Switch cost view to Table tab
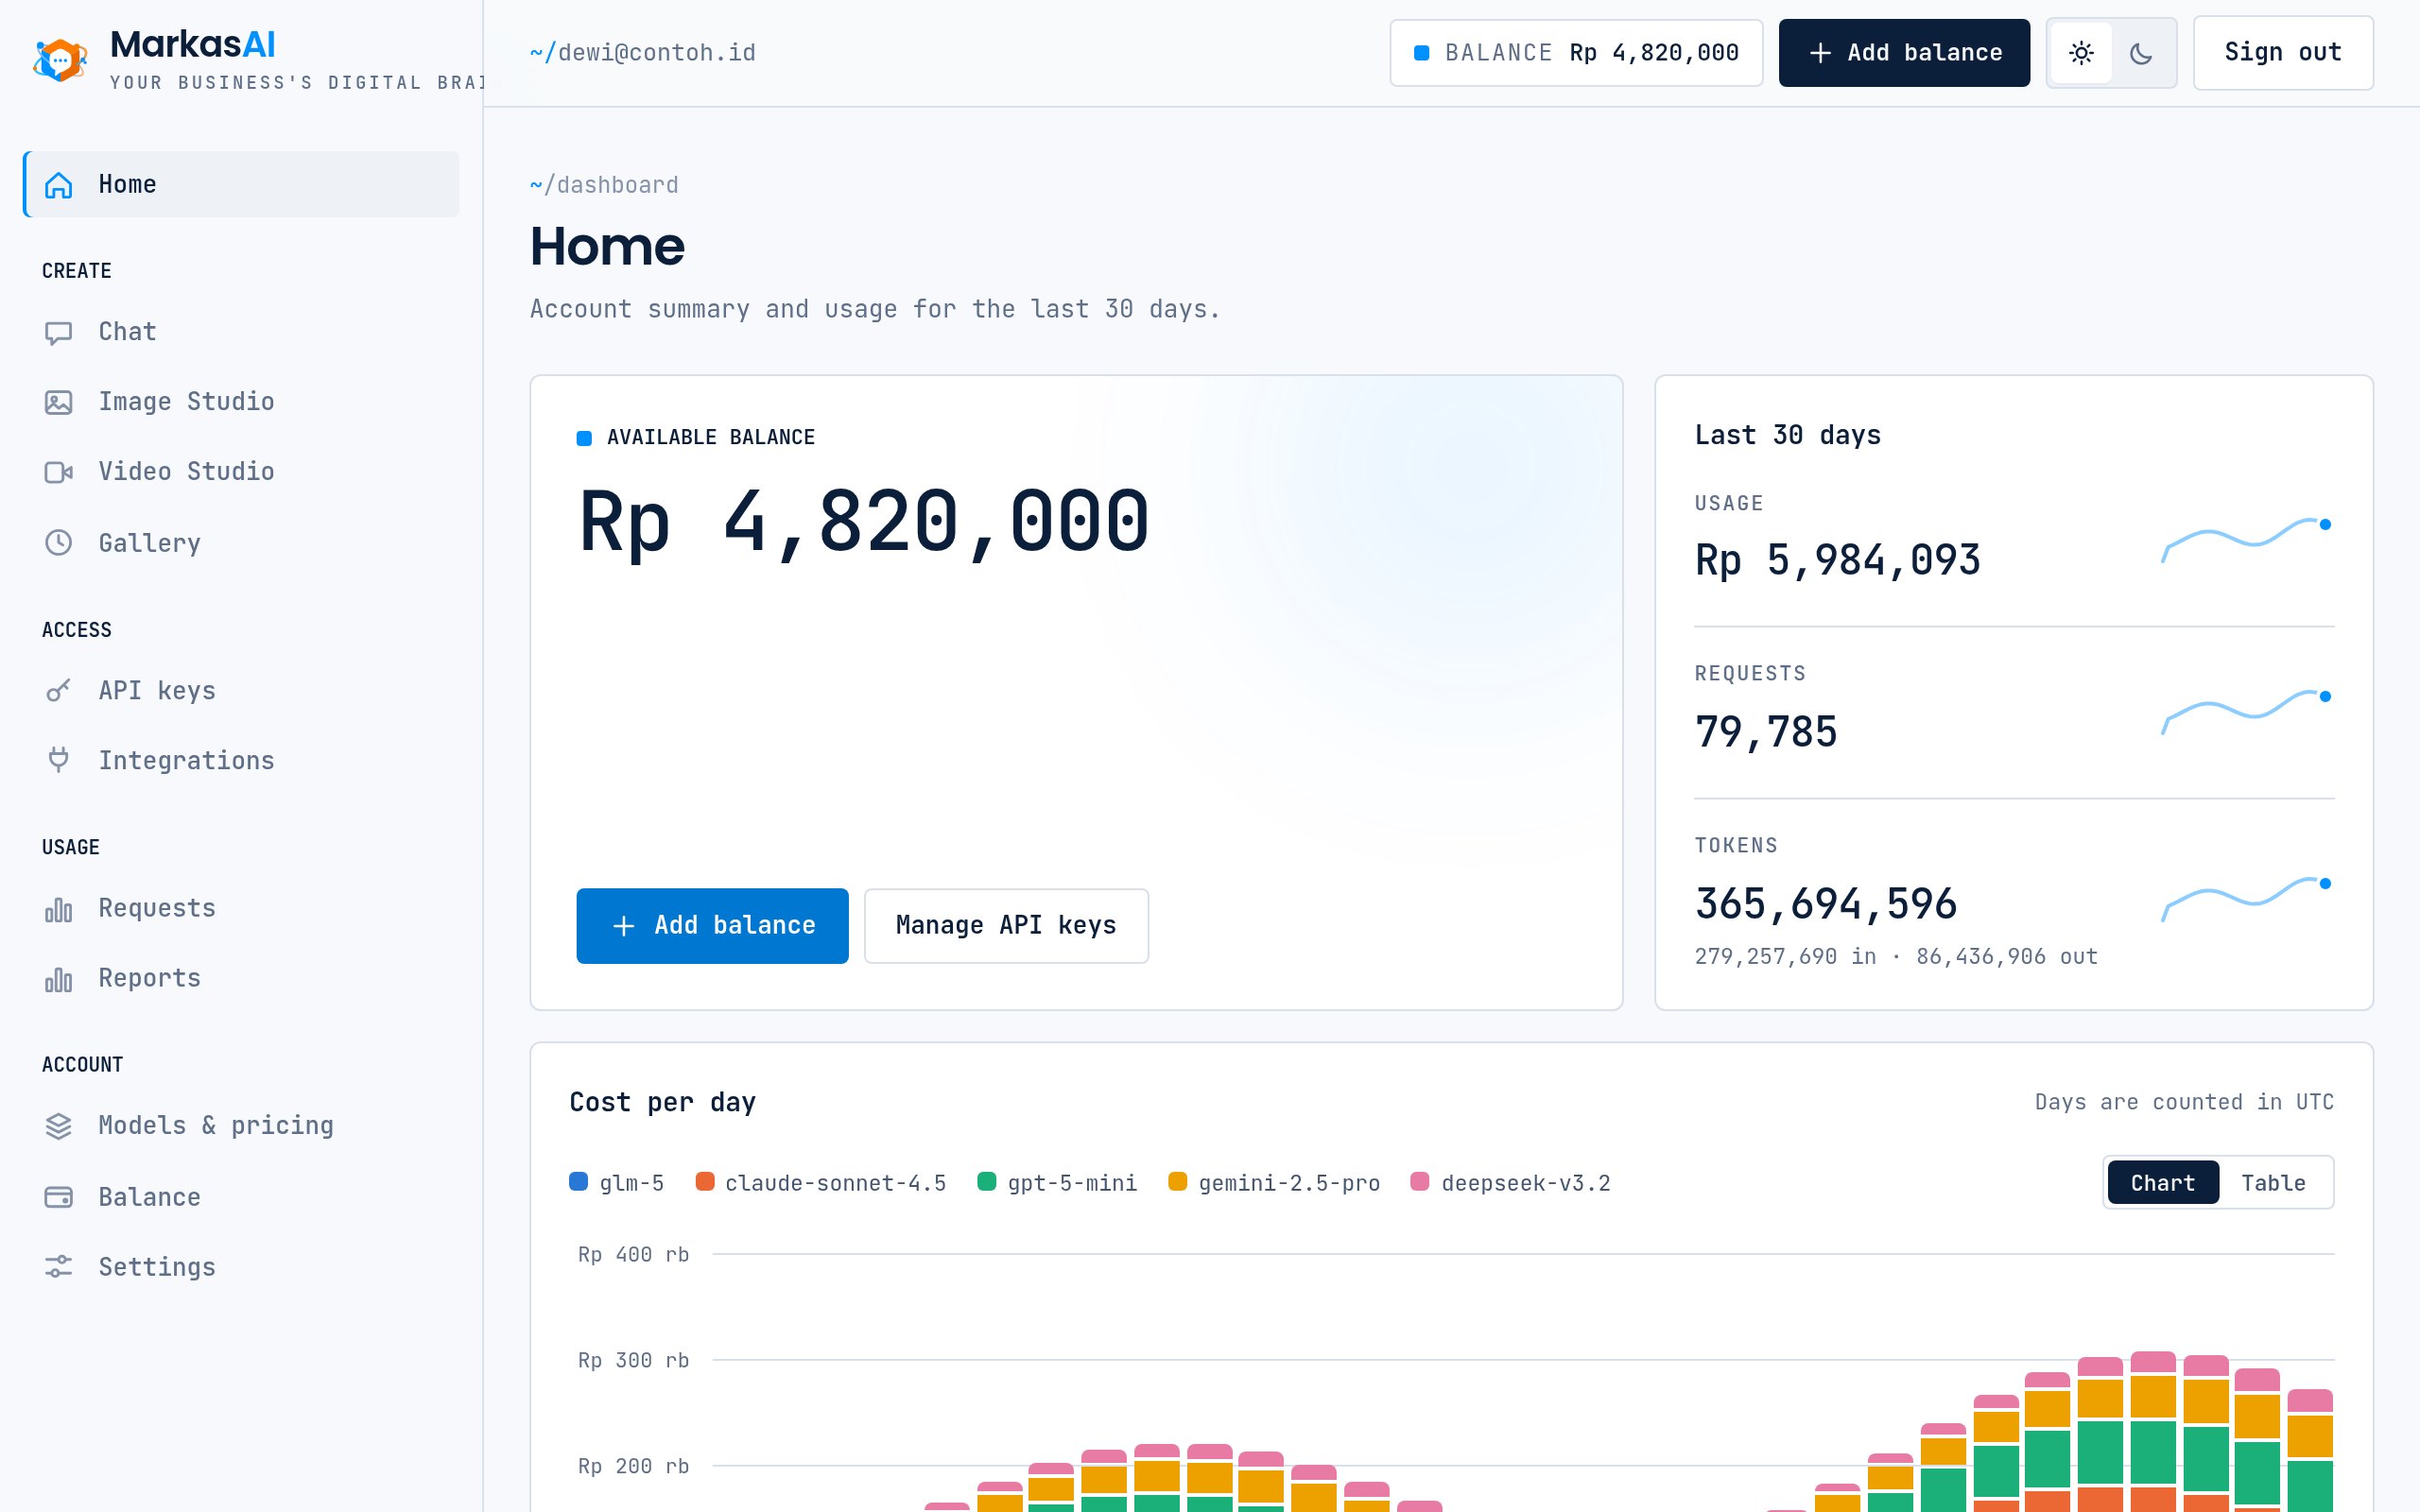 [2273, 1183]
